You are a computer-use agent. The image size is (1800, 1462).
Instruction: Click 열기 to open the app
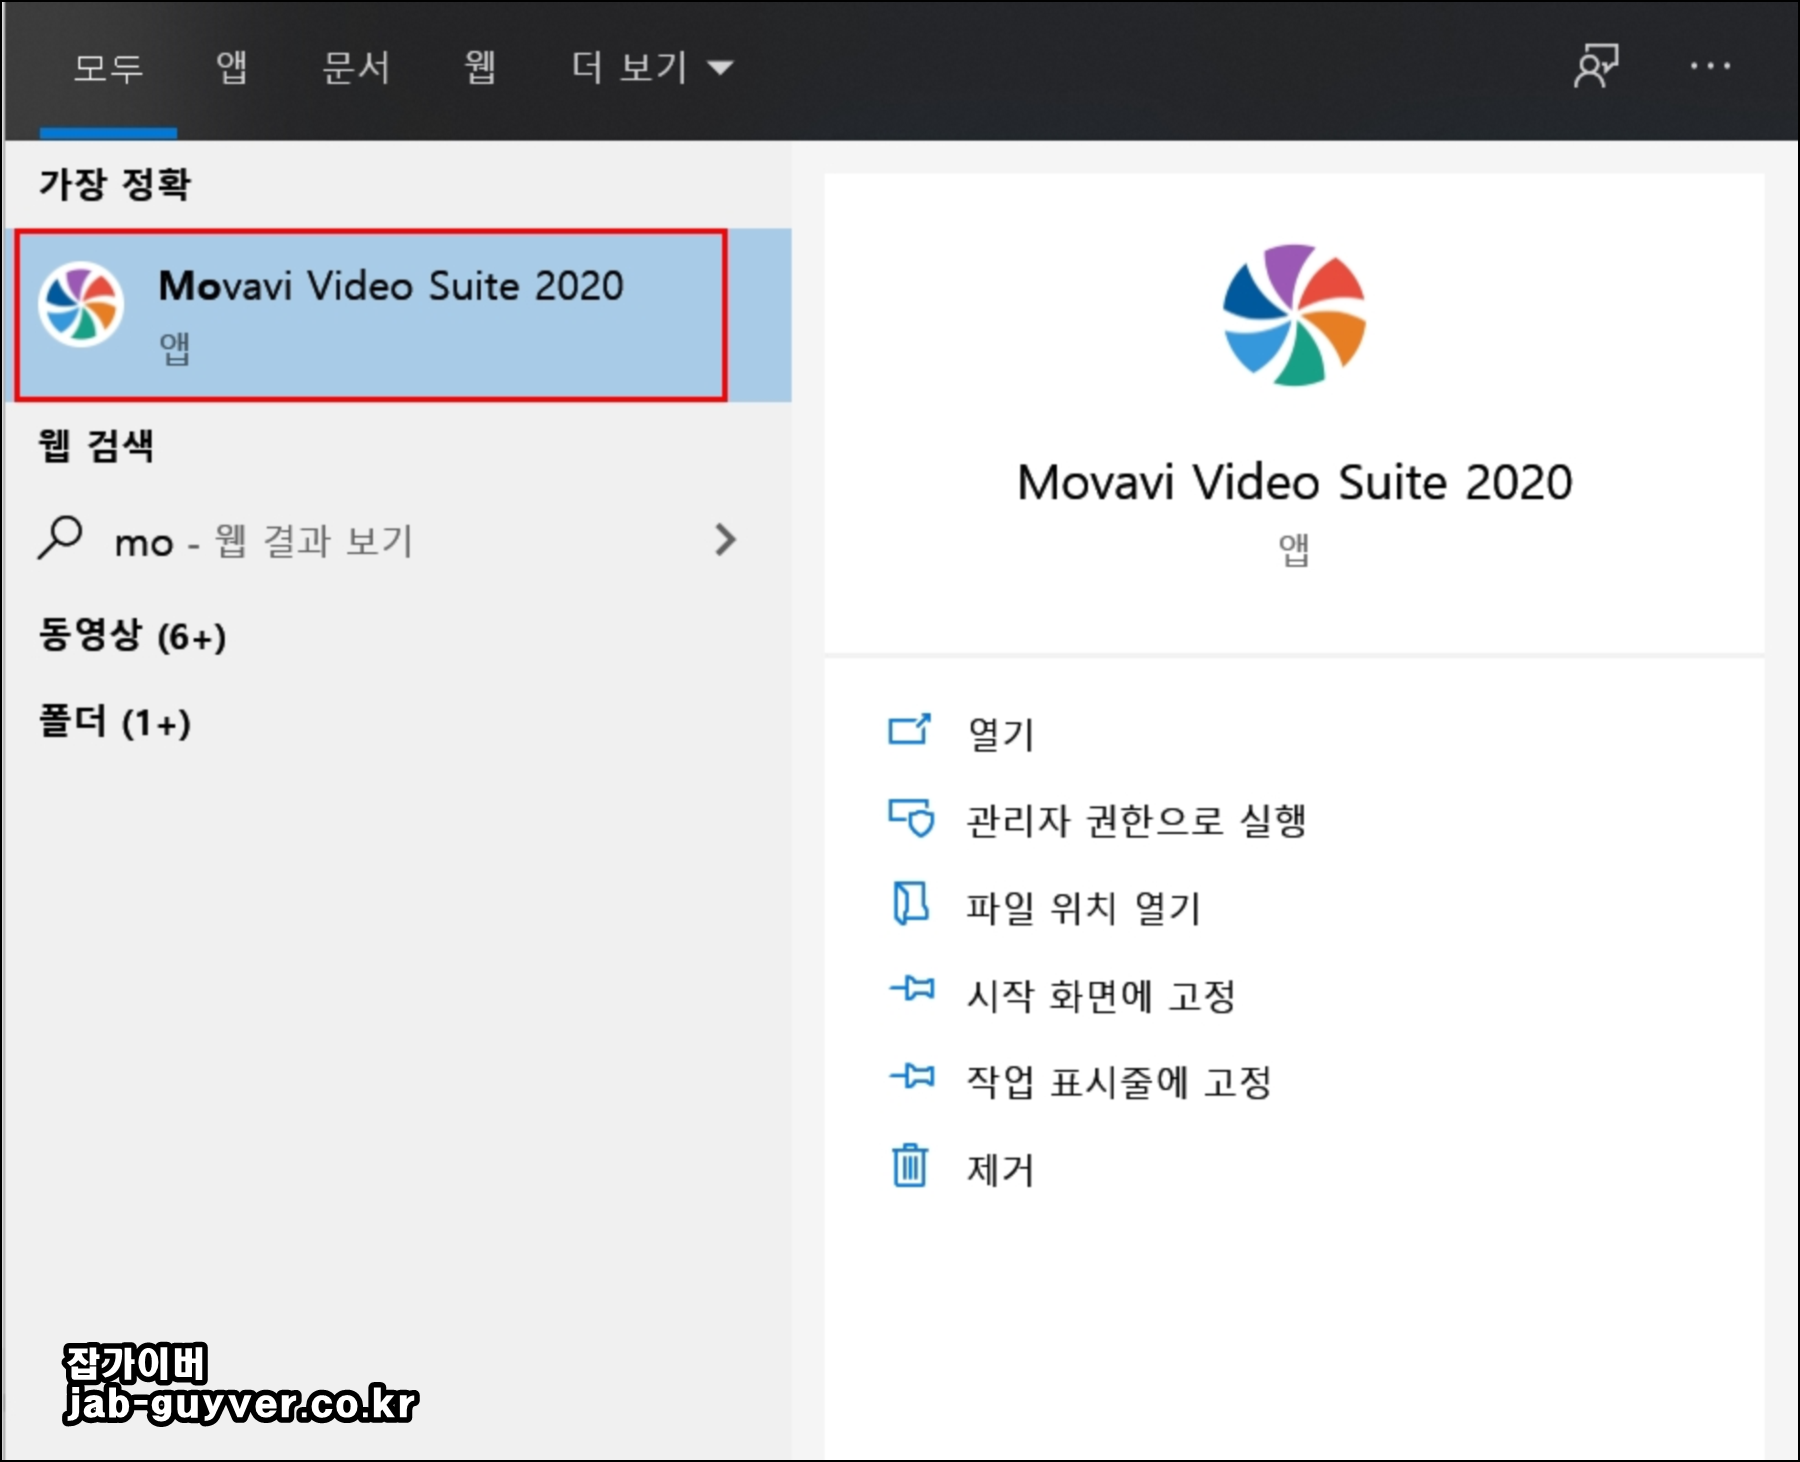(1000, 734)
